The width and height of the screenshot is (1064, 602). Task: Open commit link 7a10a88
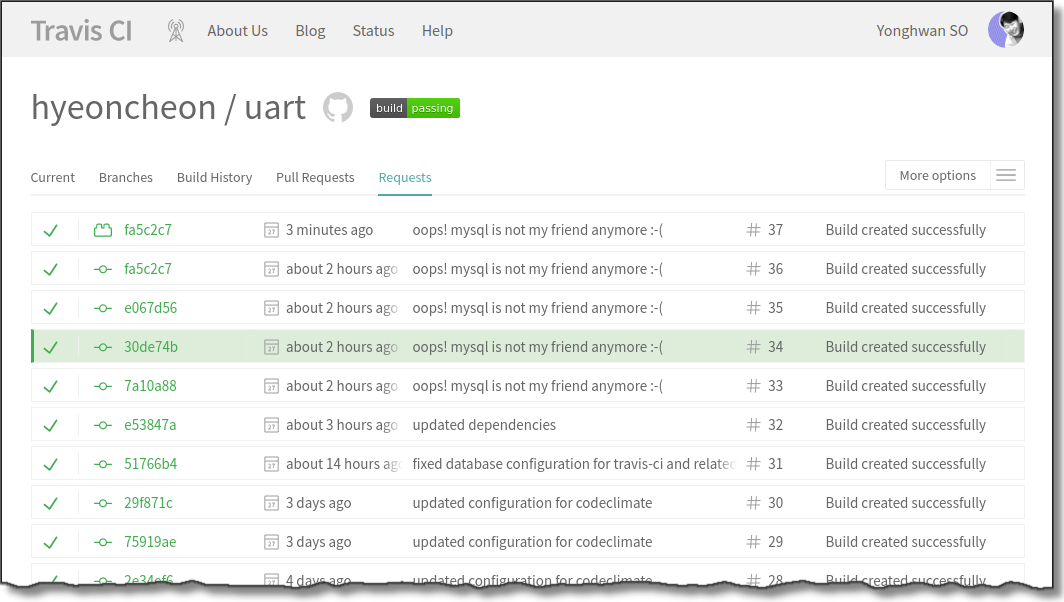click(150, 386)
